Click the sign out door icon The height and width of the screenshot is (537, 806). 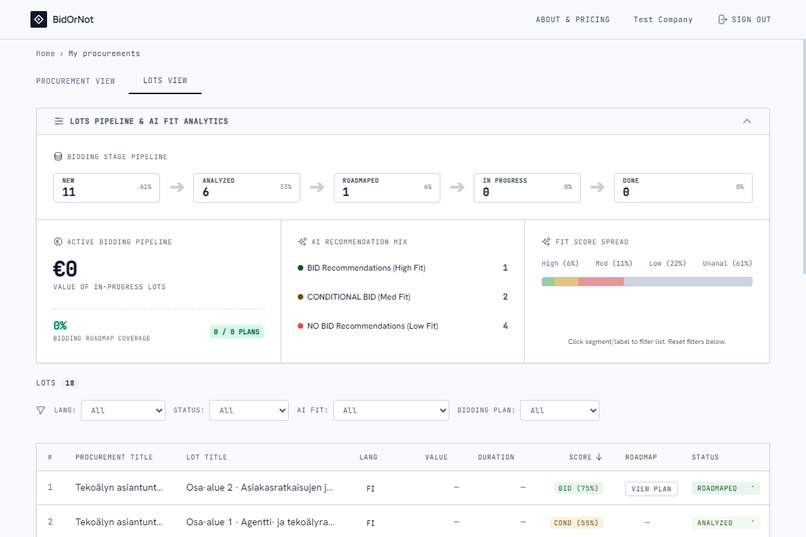coord(722,20)
